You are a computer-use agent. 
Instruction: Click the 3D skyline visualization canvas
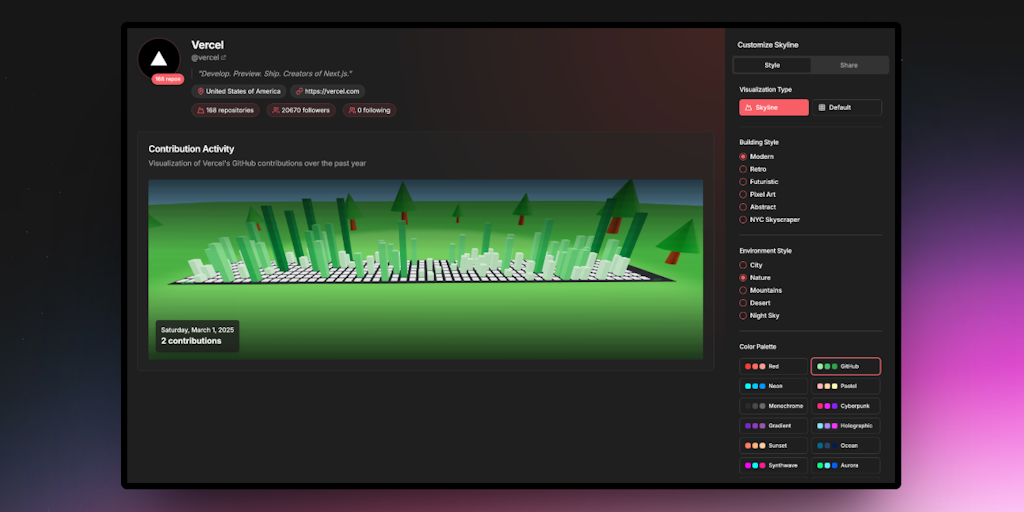426,269
